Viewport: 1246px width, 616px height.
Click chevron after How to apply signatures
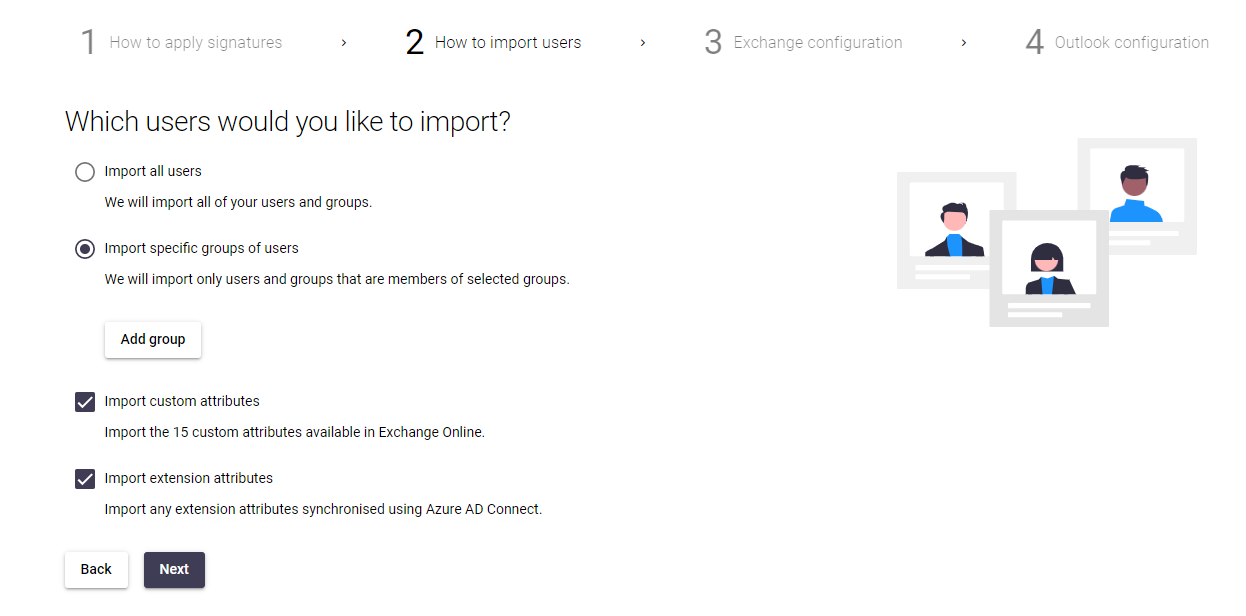click(344, 43)
